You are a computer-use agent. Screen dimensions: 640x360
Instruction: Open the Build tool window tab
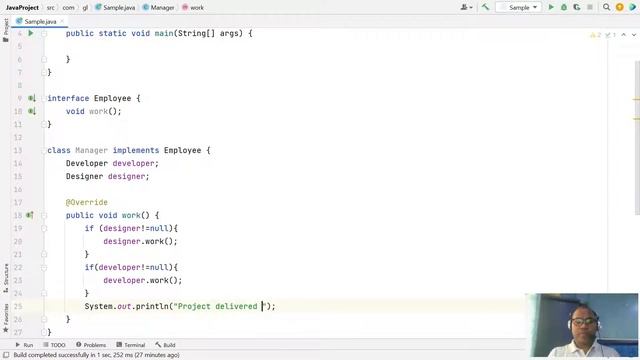(x=165, y=345)
